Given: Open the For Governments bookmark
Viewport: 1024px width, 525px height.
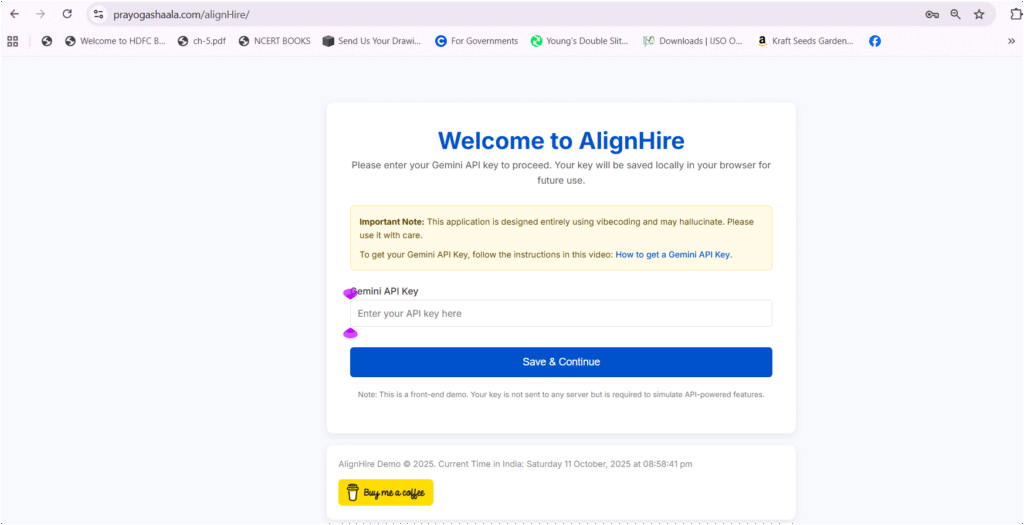Looking at the screenshot, I should coord(476,41).
